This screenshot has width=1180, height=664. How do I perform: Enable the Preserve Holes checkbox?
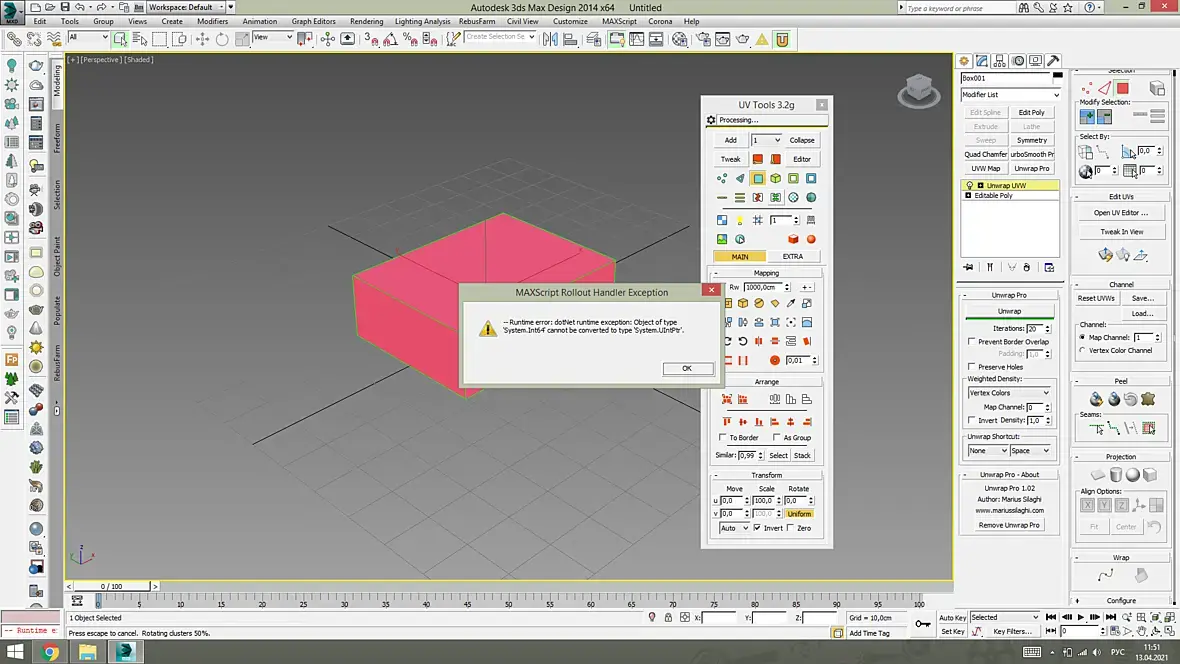tap(972, 367)
